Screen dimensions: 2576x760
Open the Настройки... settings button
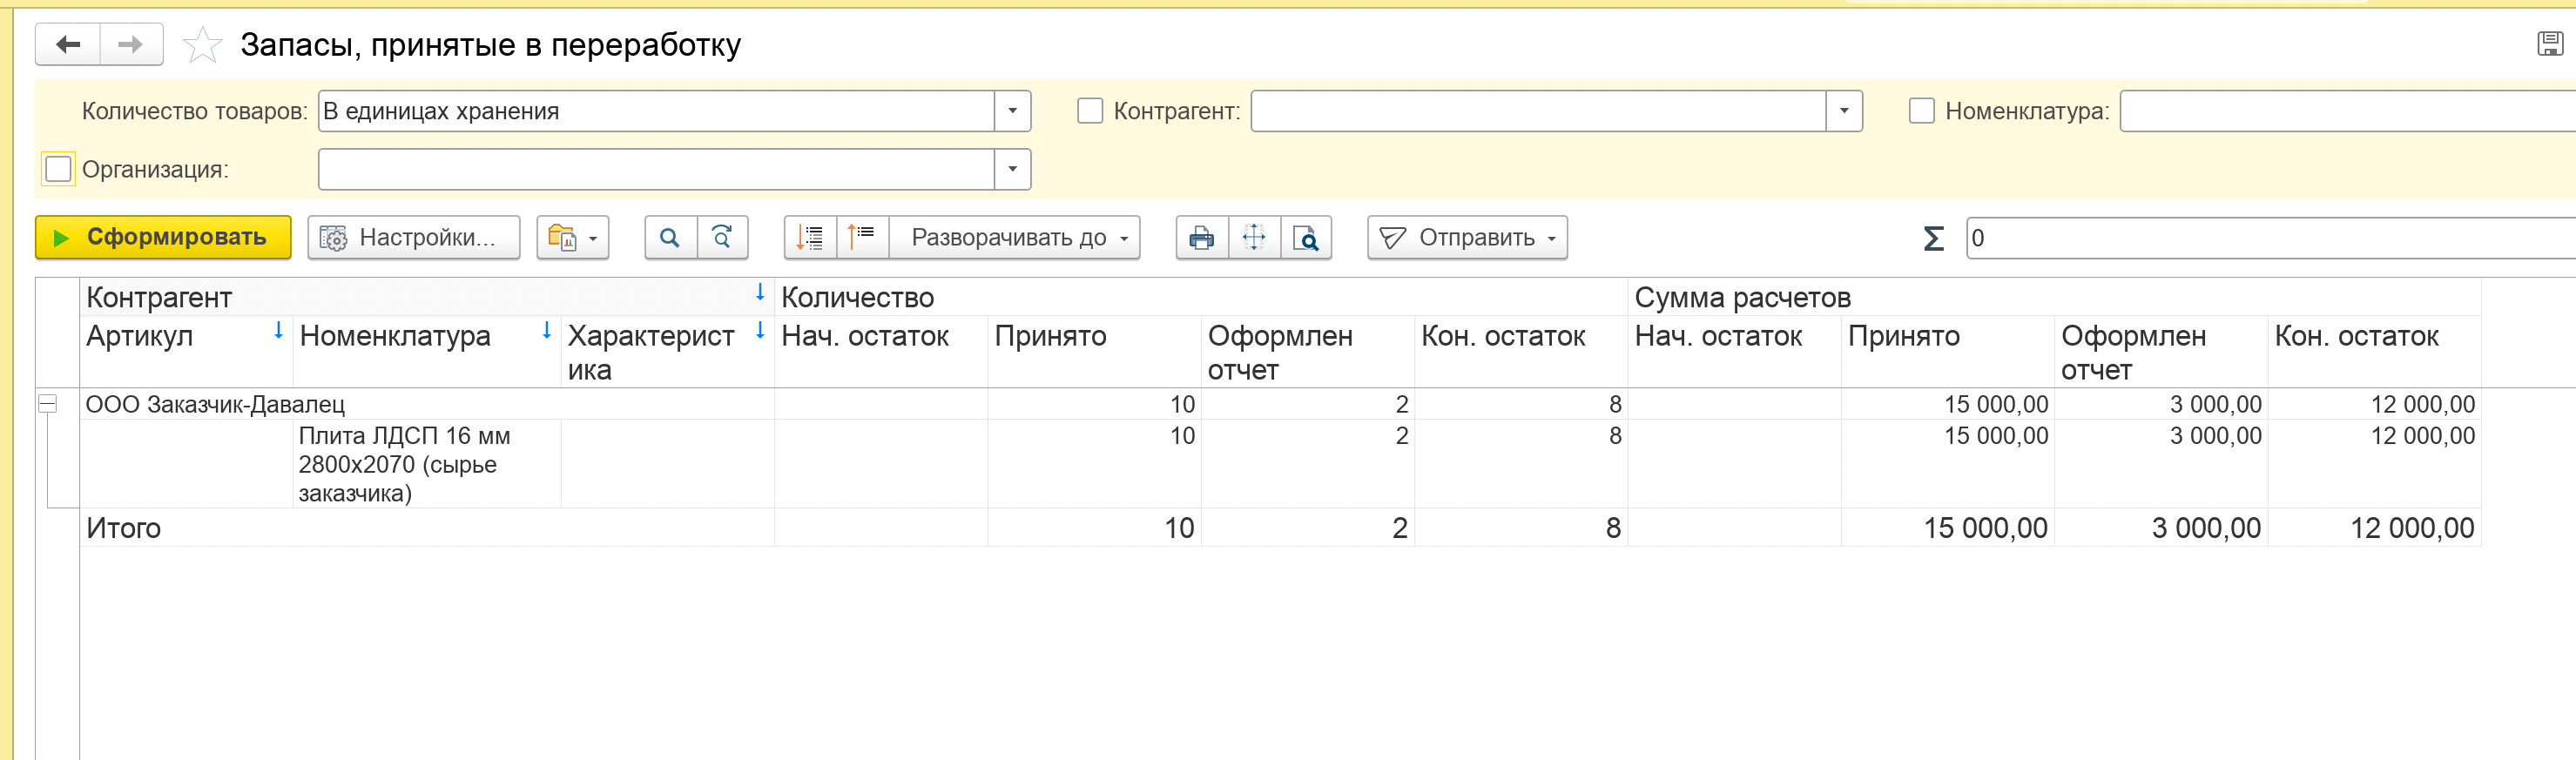(x=414, y=238)
